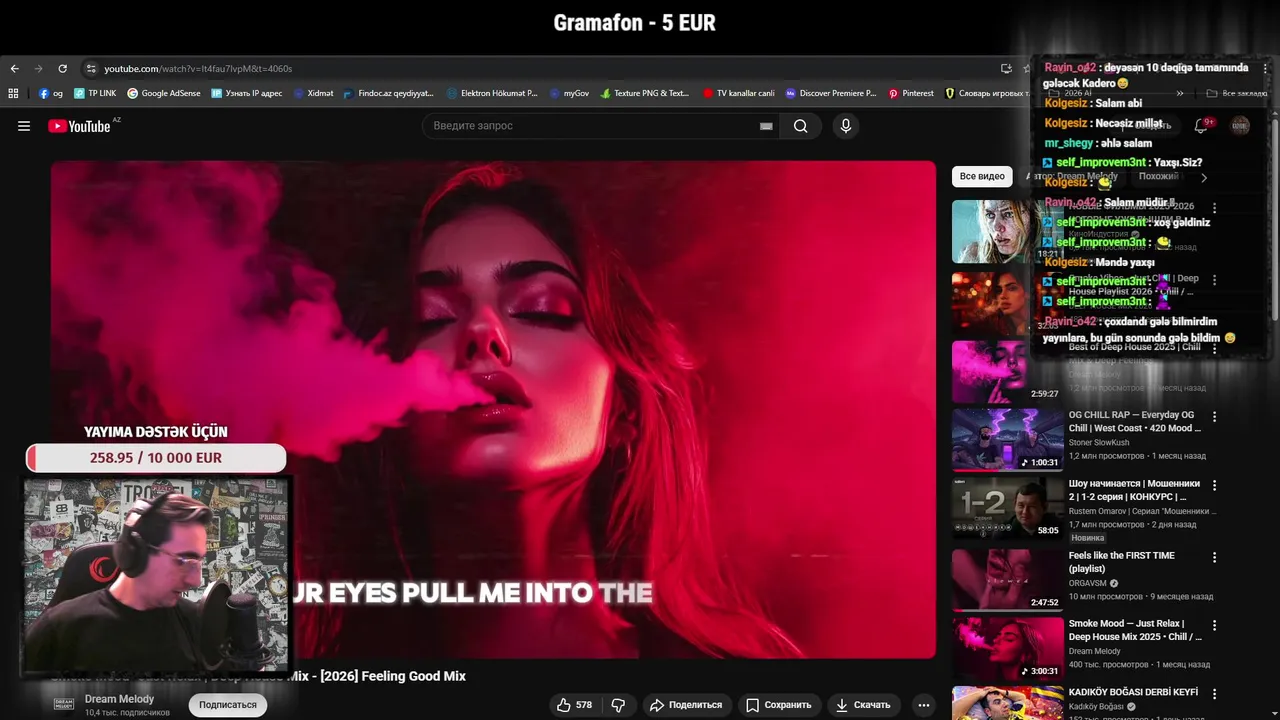The width and height of the screenshot is (1280, 720).
Task: Open options menu for Smoke Mood video
Action: point(1215,625)
